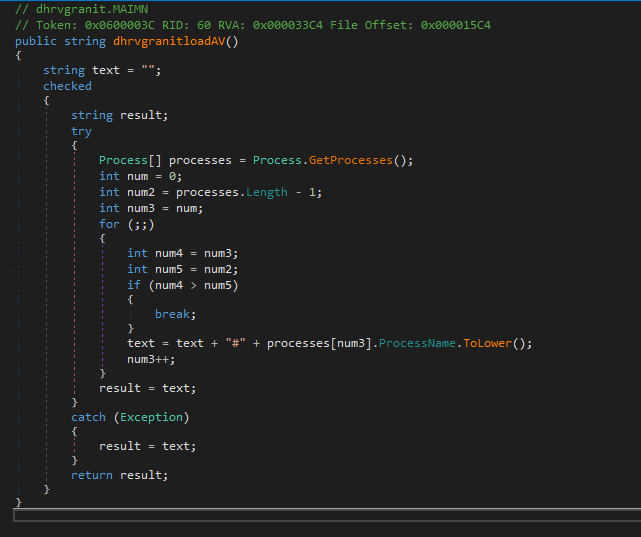Click the 'int num = 0;' line
Image resolution: width=641 pixels, height=537 pixels.
(141, 176)
